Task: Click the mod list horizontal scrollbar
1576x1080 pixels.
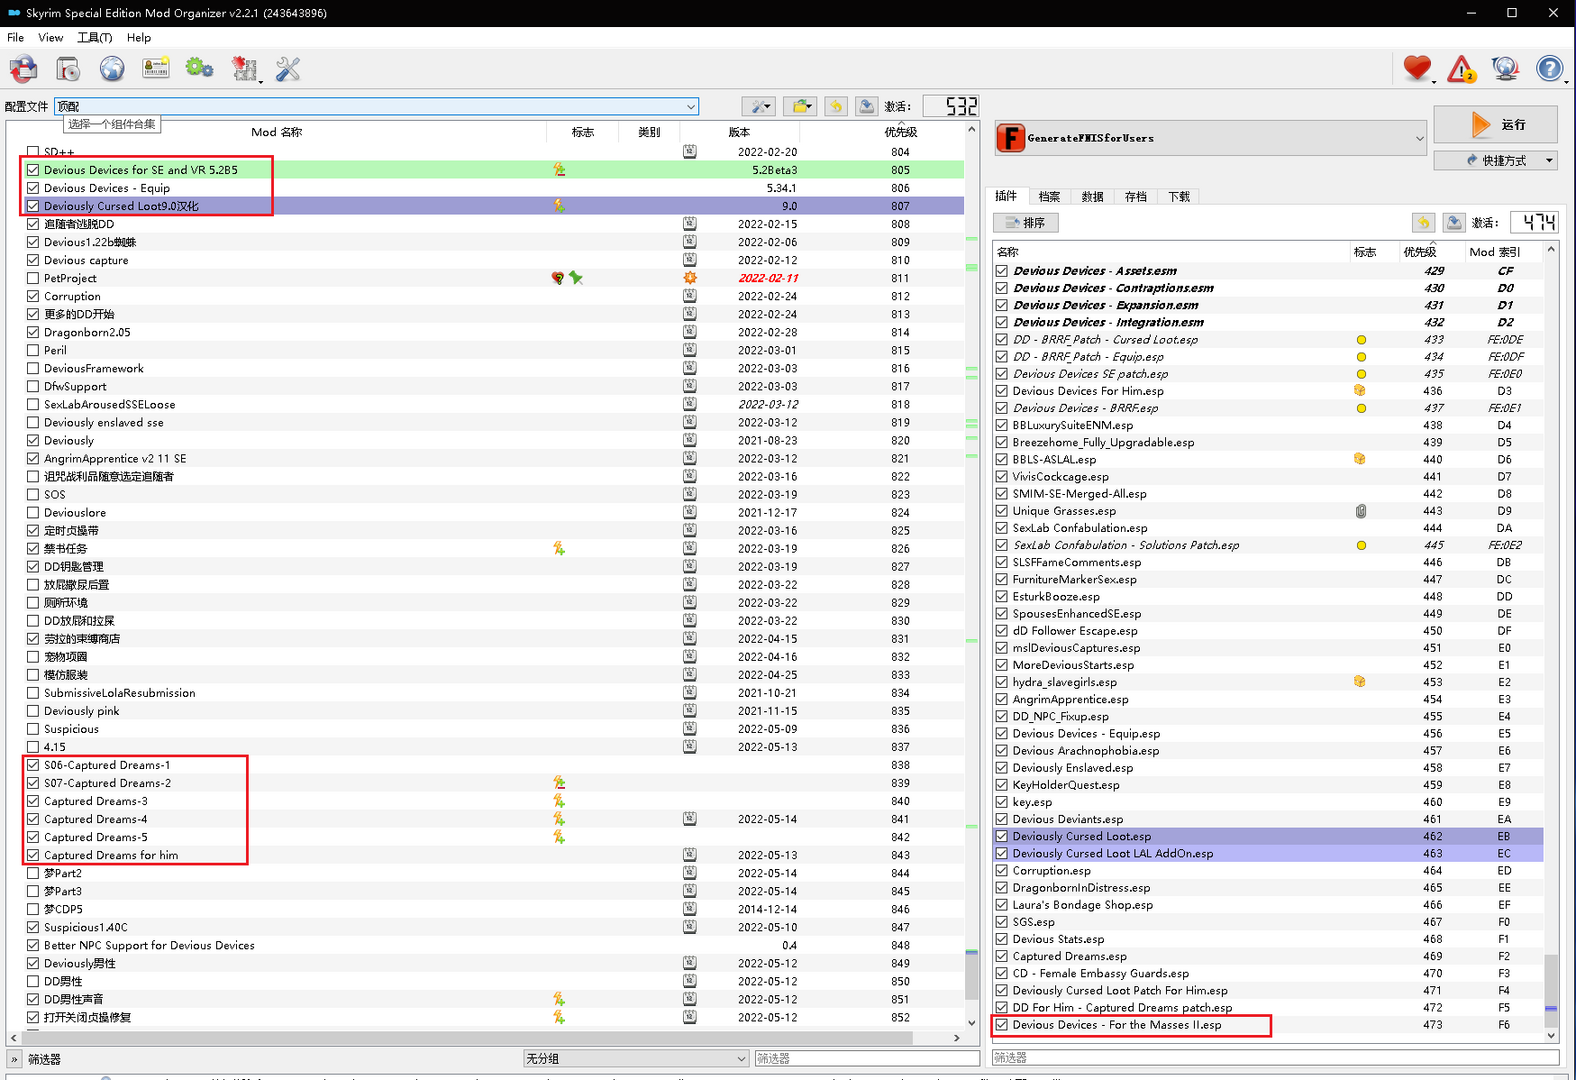Action: [466, 1038]
